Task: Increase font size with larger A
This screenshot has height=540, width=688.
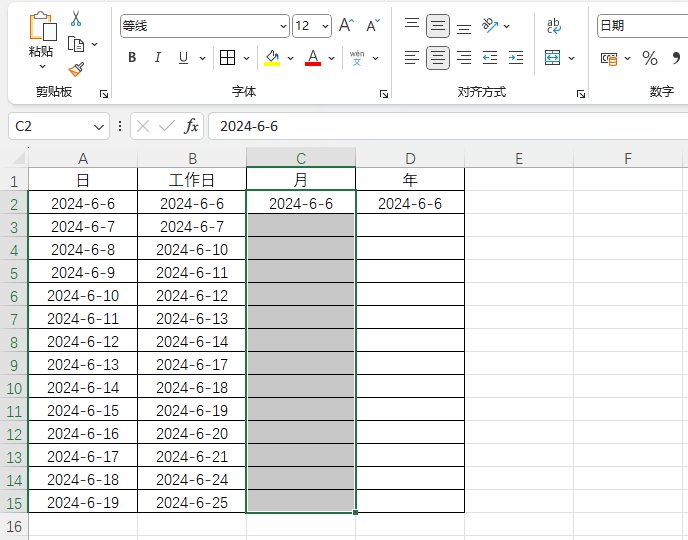Action: coord(347,25)
